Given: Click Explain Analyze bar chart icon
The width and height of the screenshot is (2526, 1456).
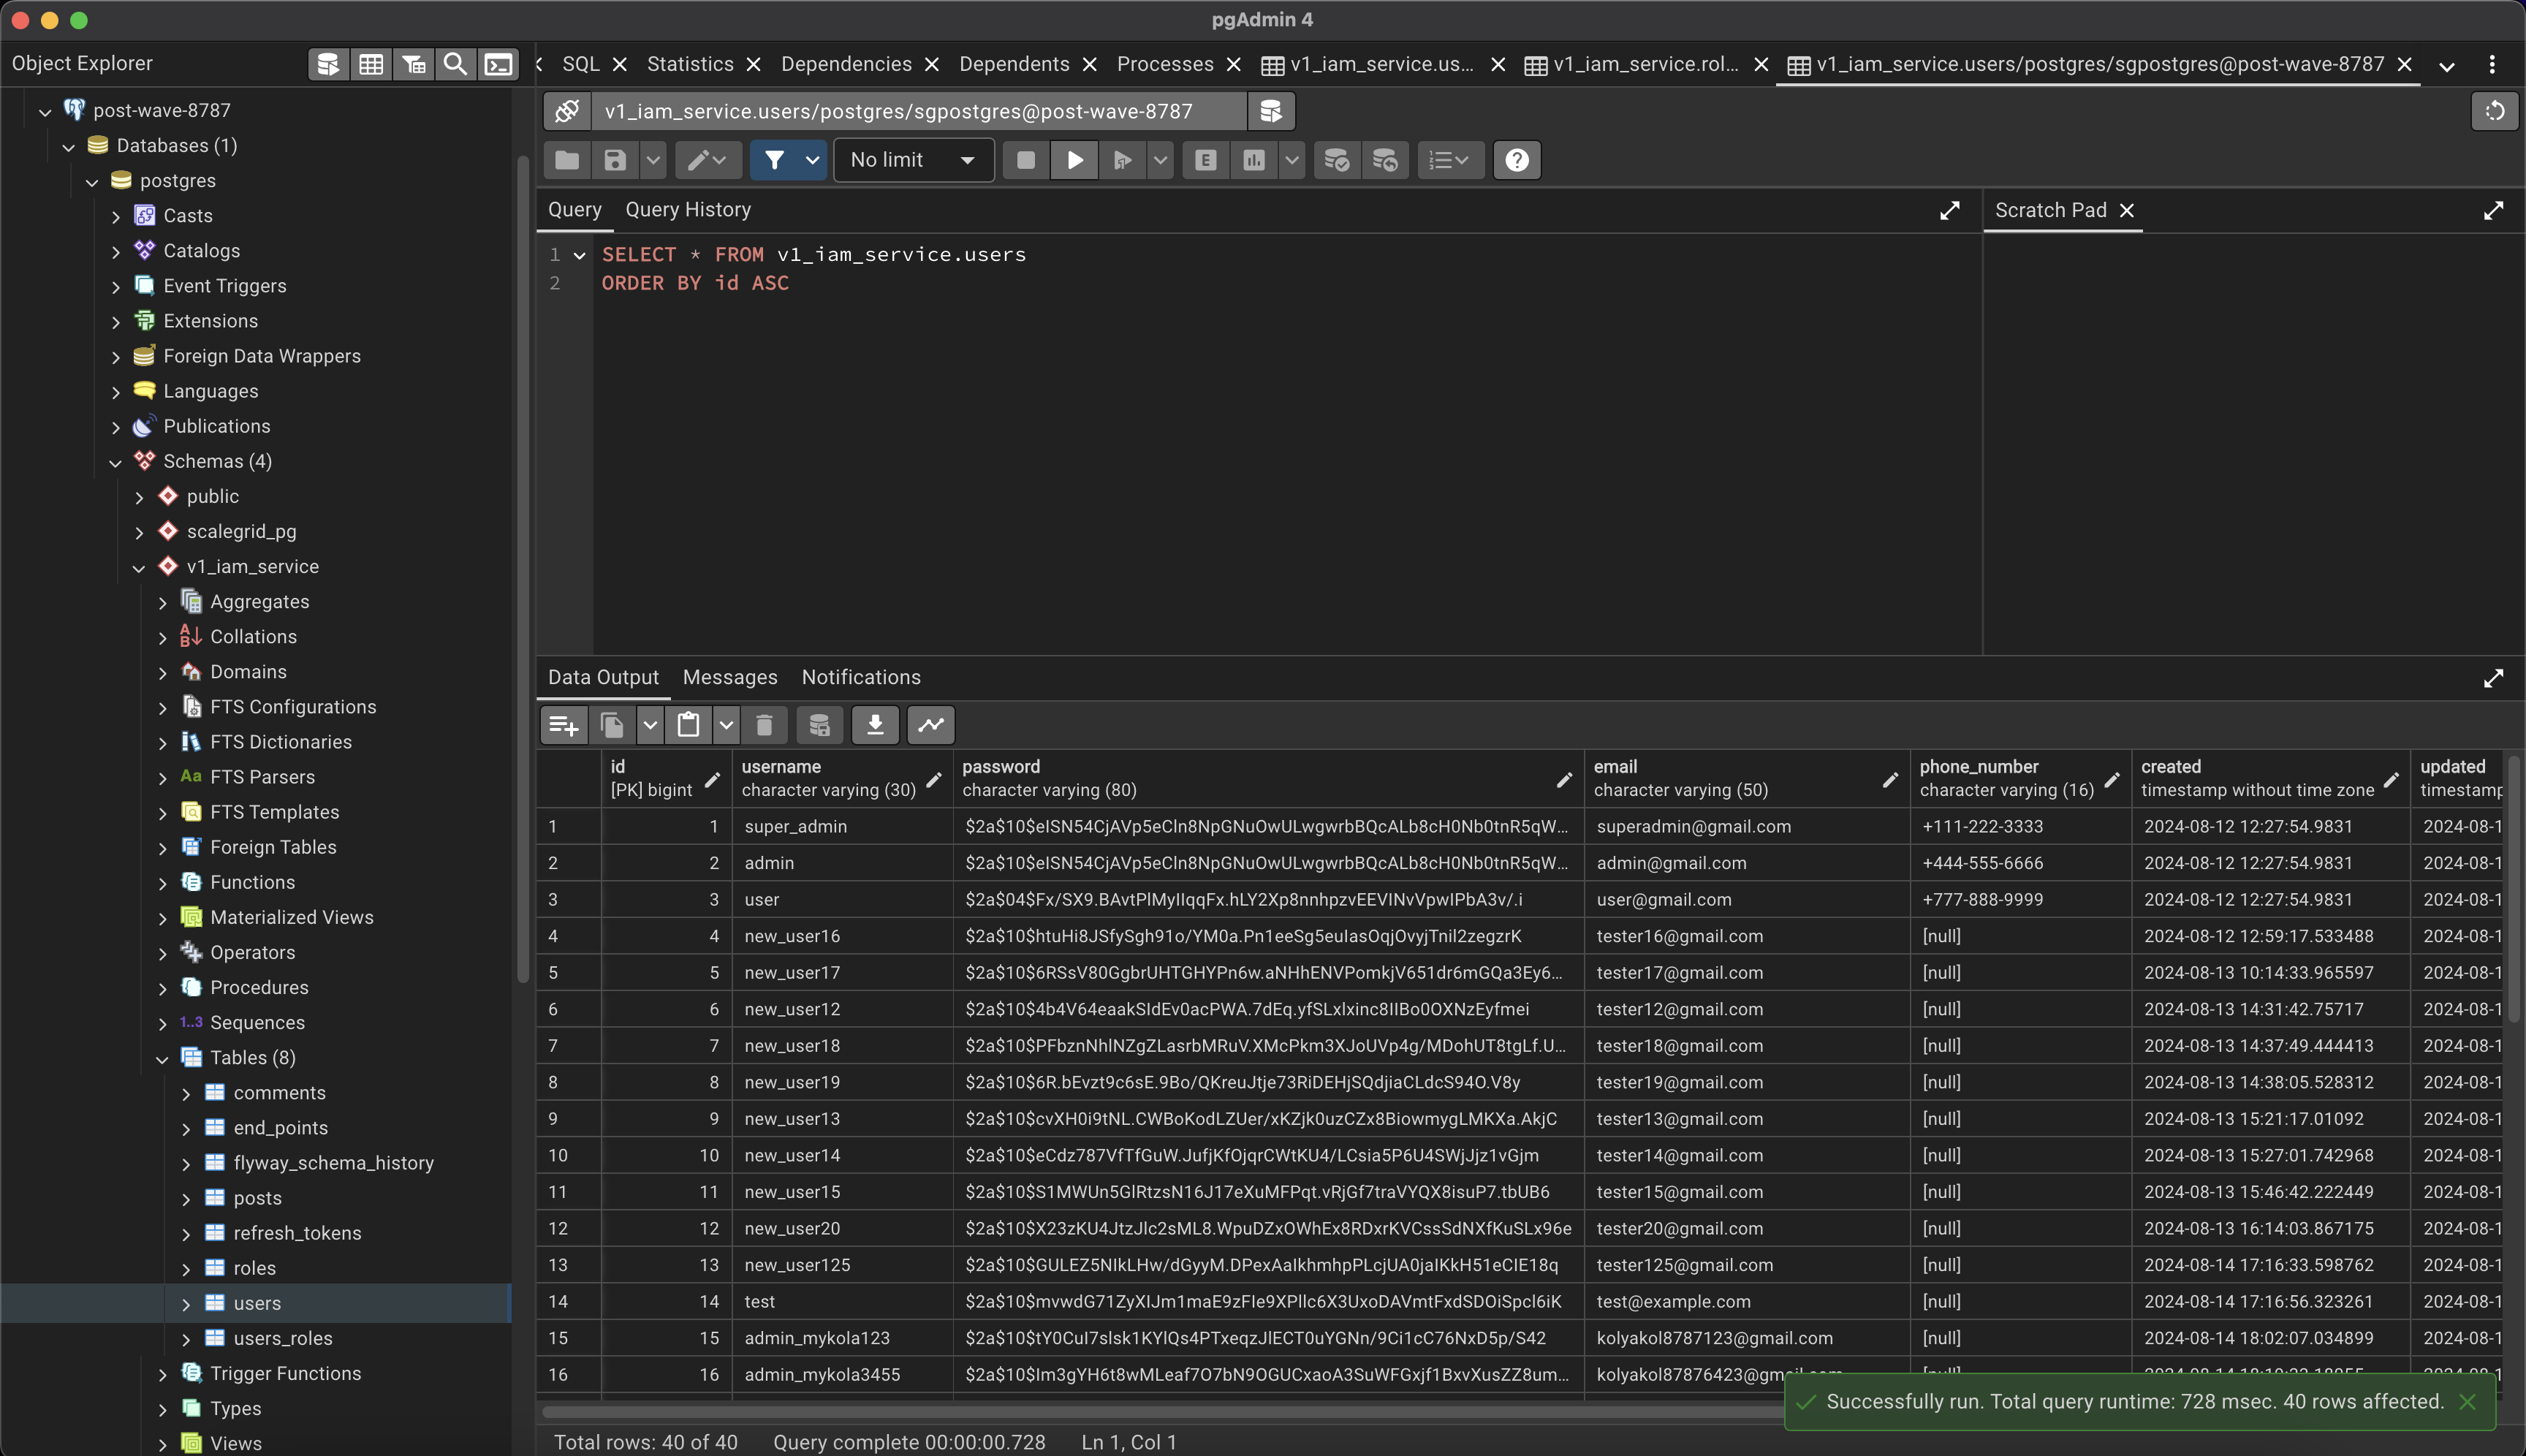Looking at the screenshot, I should pyautogui.click(x=1254, y=160).
